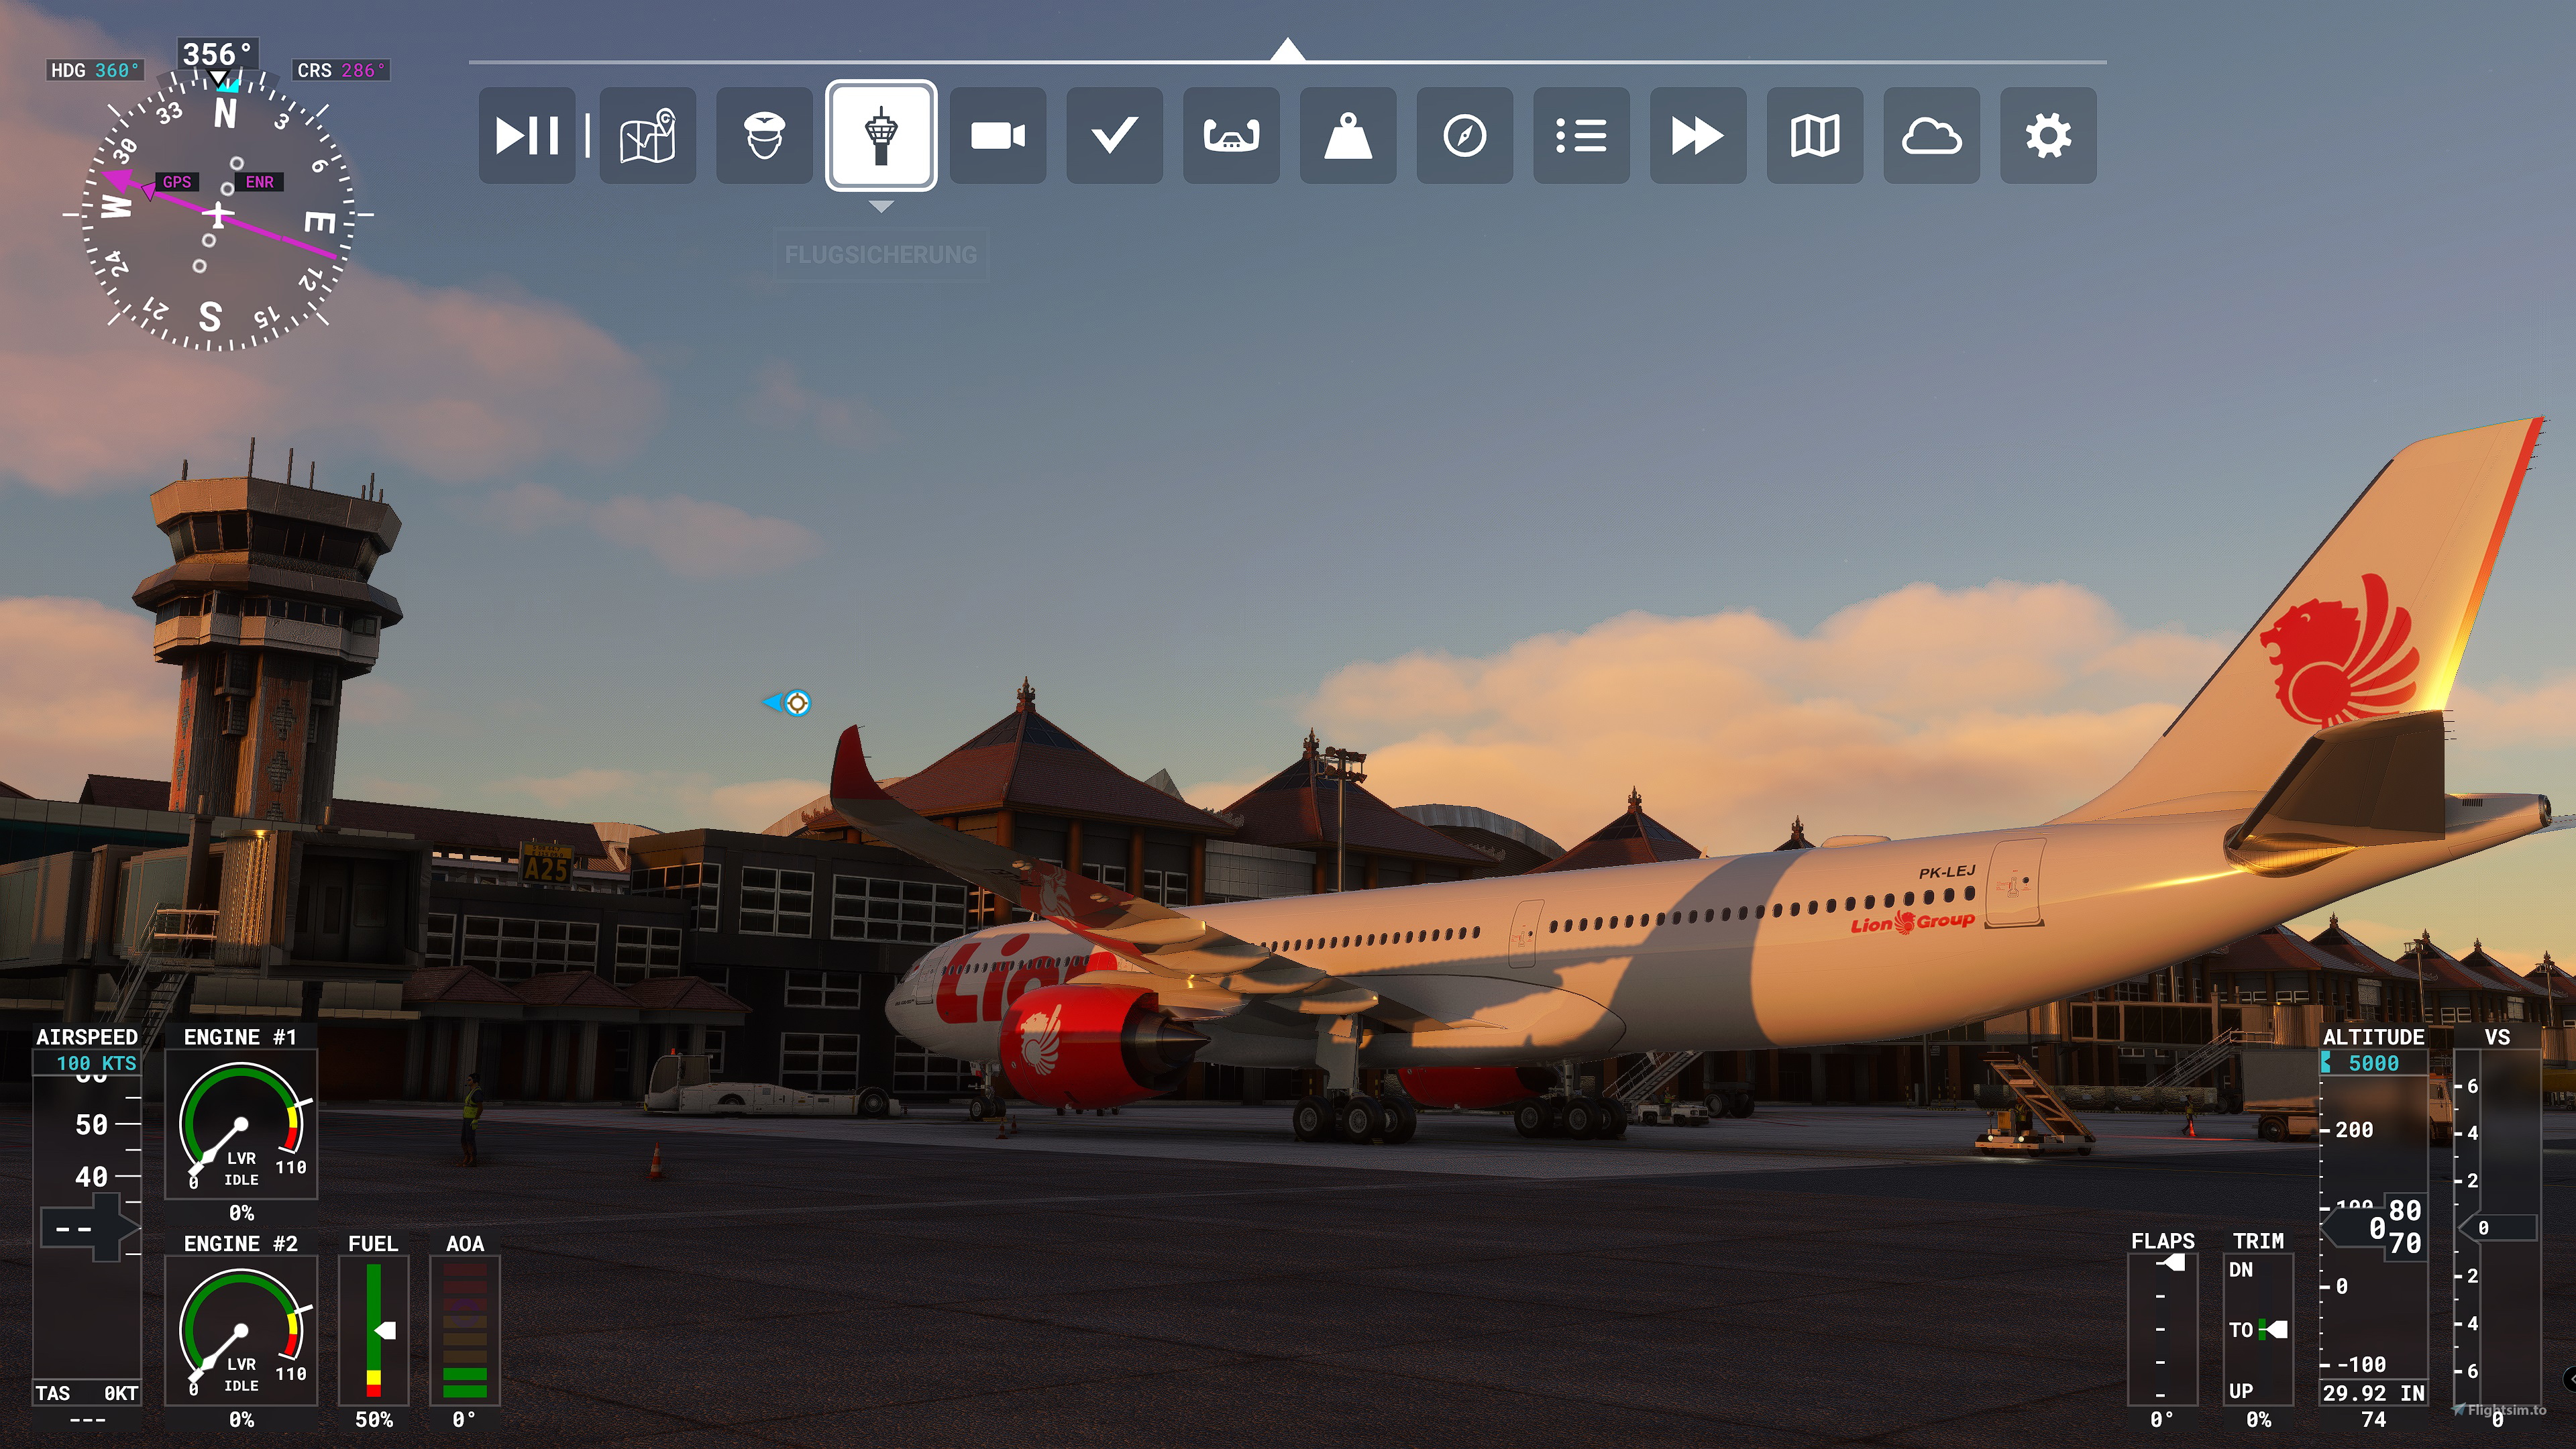Image resolution: width=2576 pixels, height=1449 pixels.
Task: Click the fuel level indicator bar
Action: [373, 1330]
